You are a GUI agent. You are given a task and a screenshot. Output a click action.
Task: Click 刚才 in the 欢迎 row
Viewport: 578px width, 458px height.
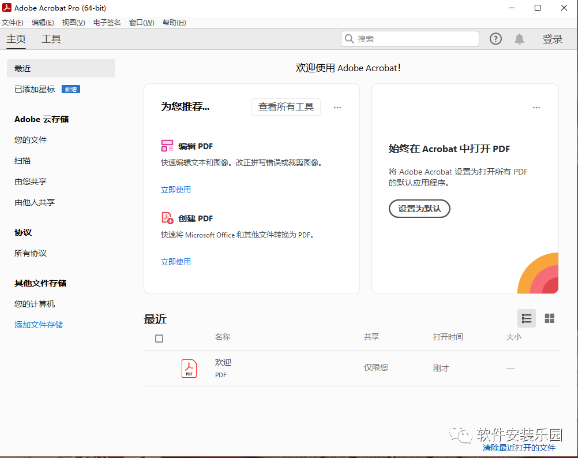[x=441, y=368]
